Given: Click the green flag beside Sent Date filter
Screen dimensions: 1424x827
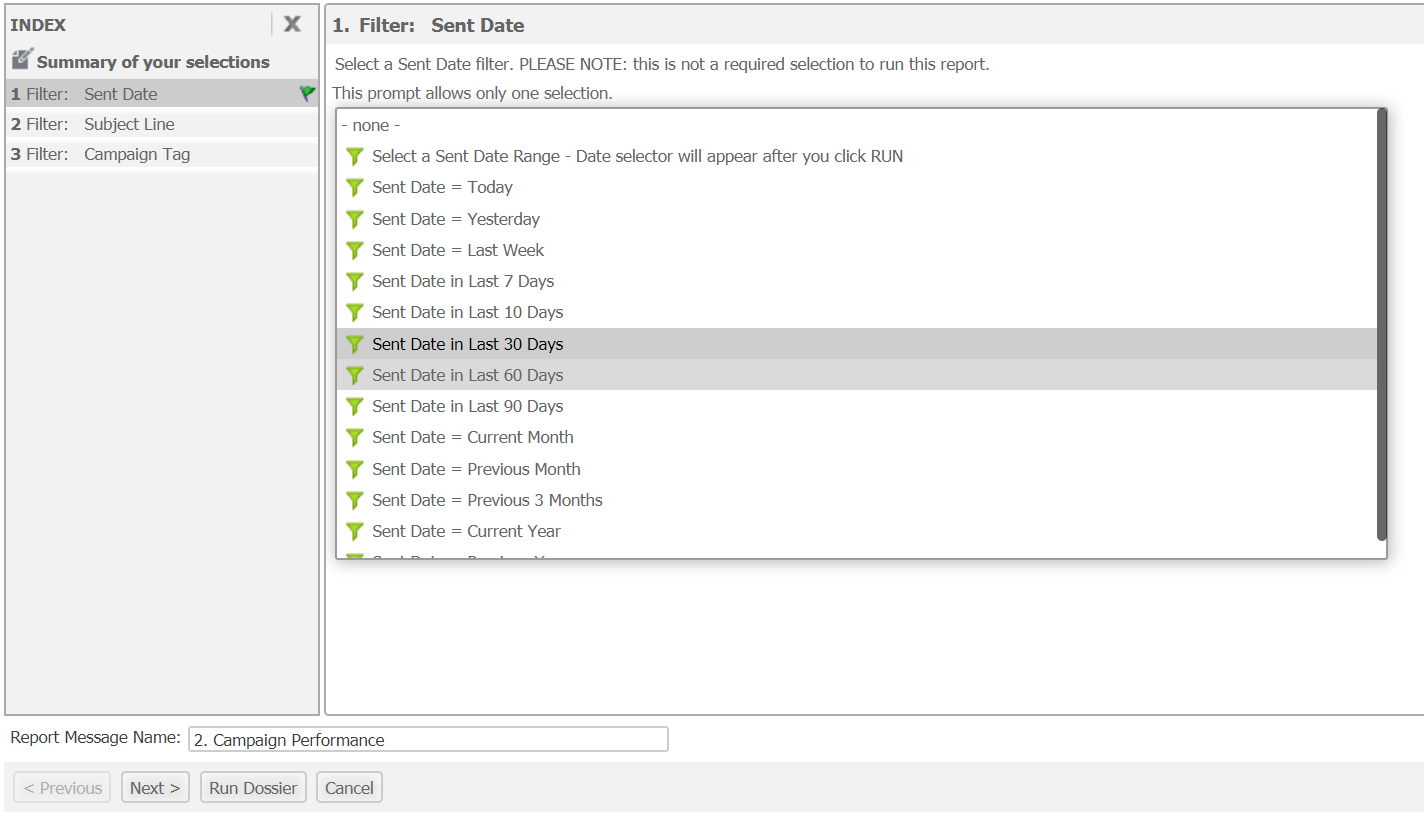Looking at the screenshot, I should point(307,93).
